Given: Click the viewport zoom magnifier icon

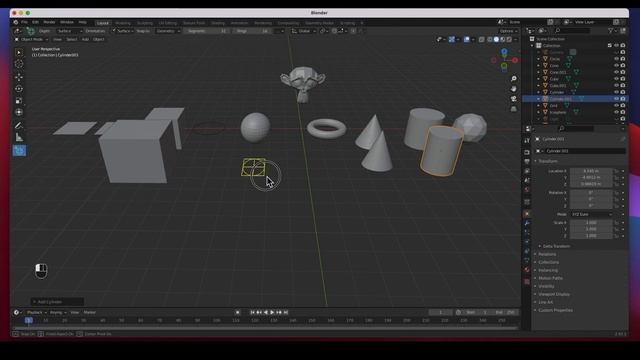Looking at the screenshot, I should point(514,79).
